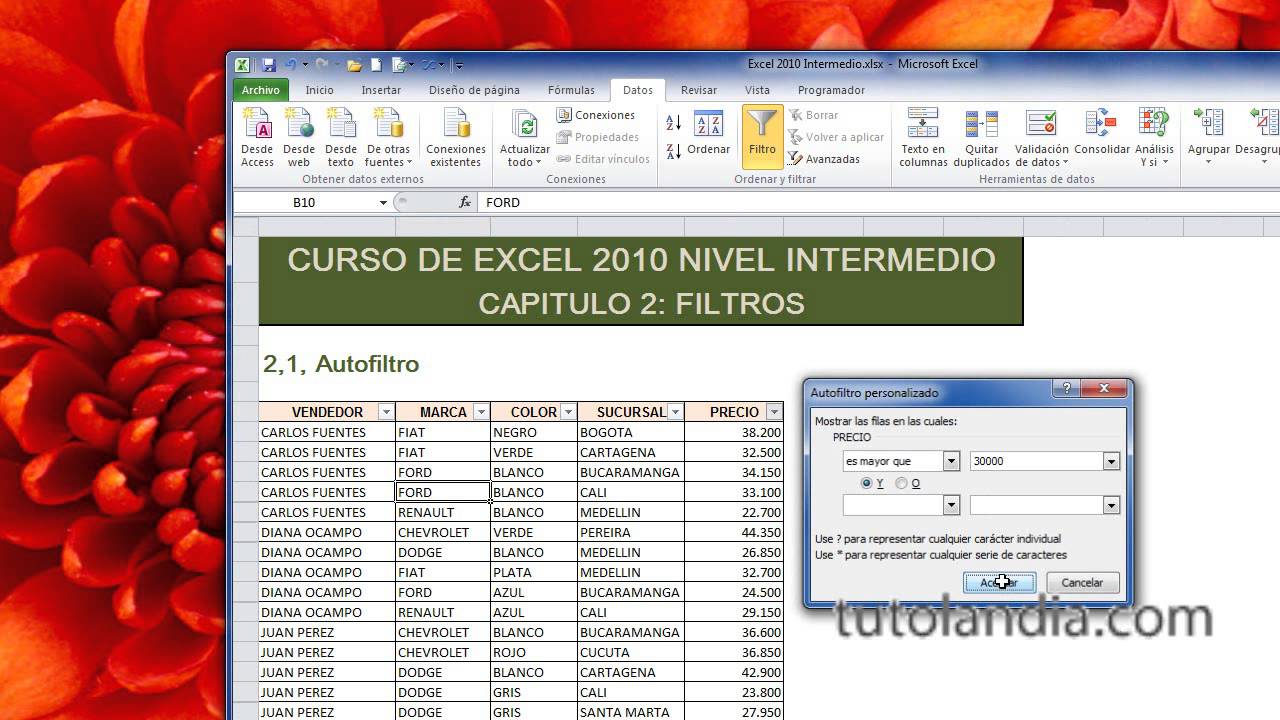Select the SANTA MARTA cell

click(631, 712)
